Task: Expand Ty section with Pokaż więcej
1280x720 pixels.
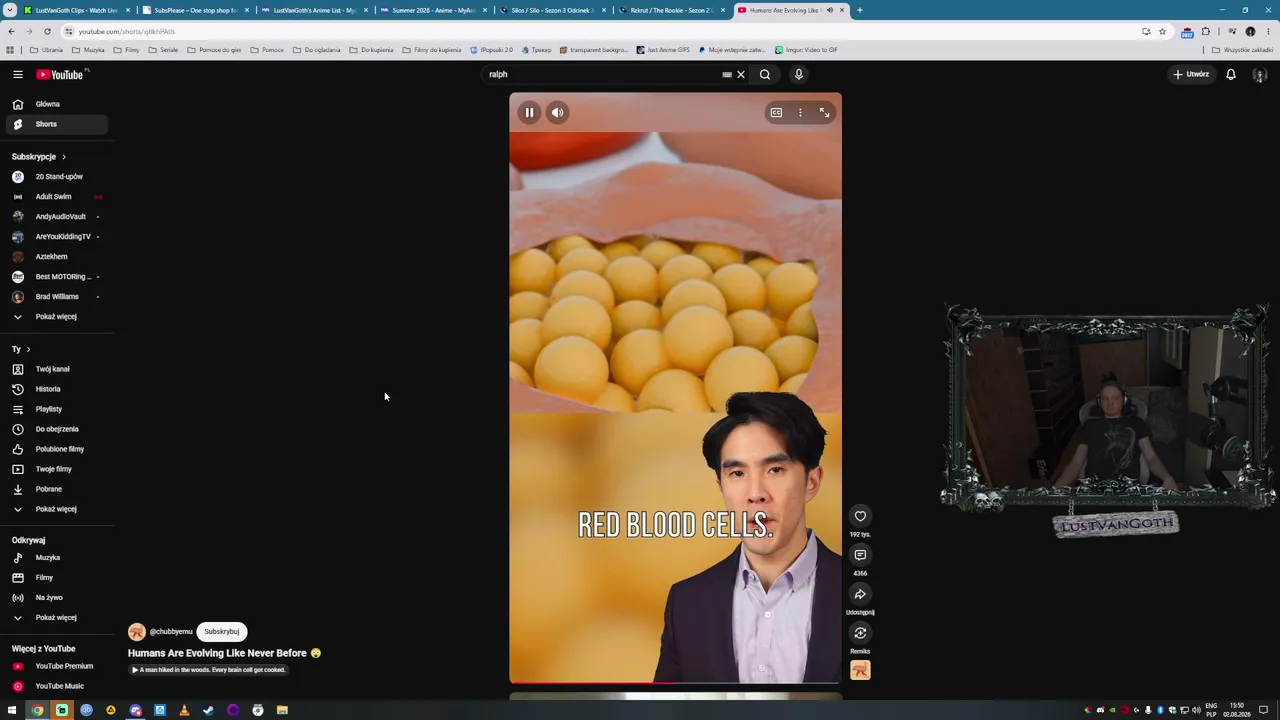Action: tap(56, 509)
